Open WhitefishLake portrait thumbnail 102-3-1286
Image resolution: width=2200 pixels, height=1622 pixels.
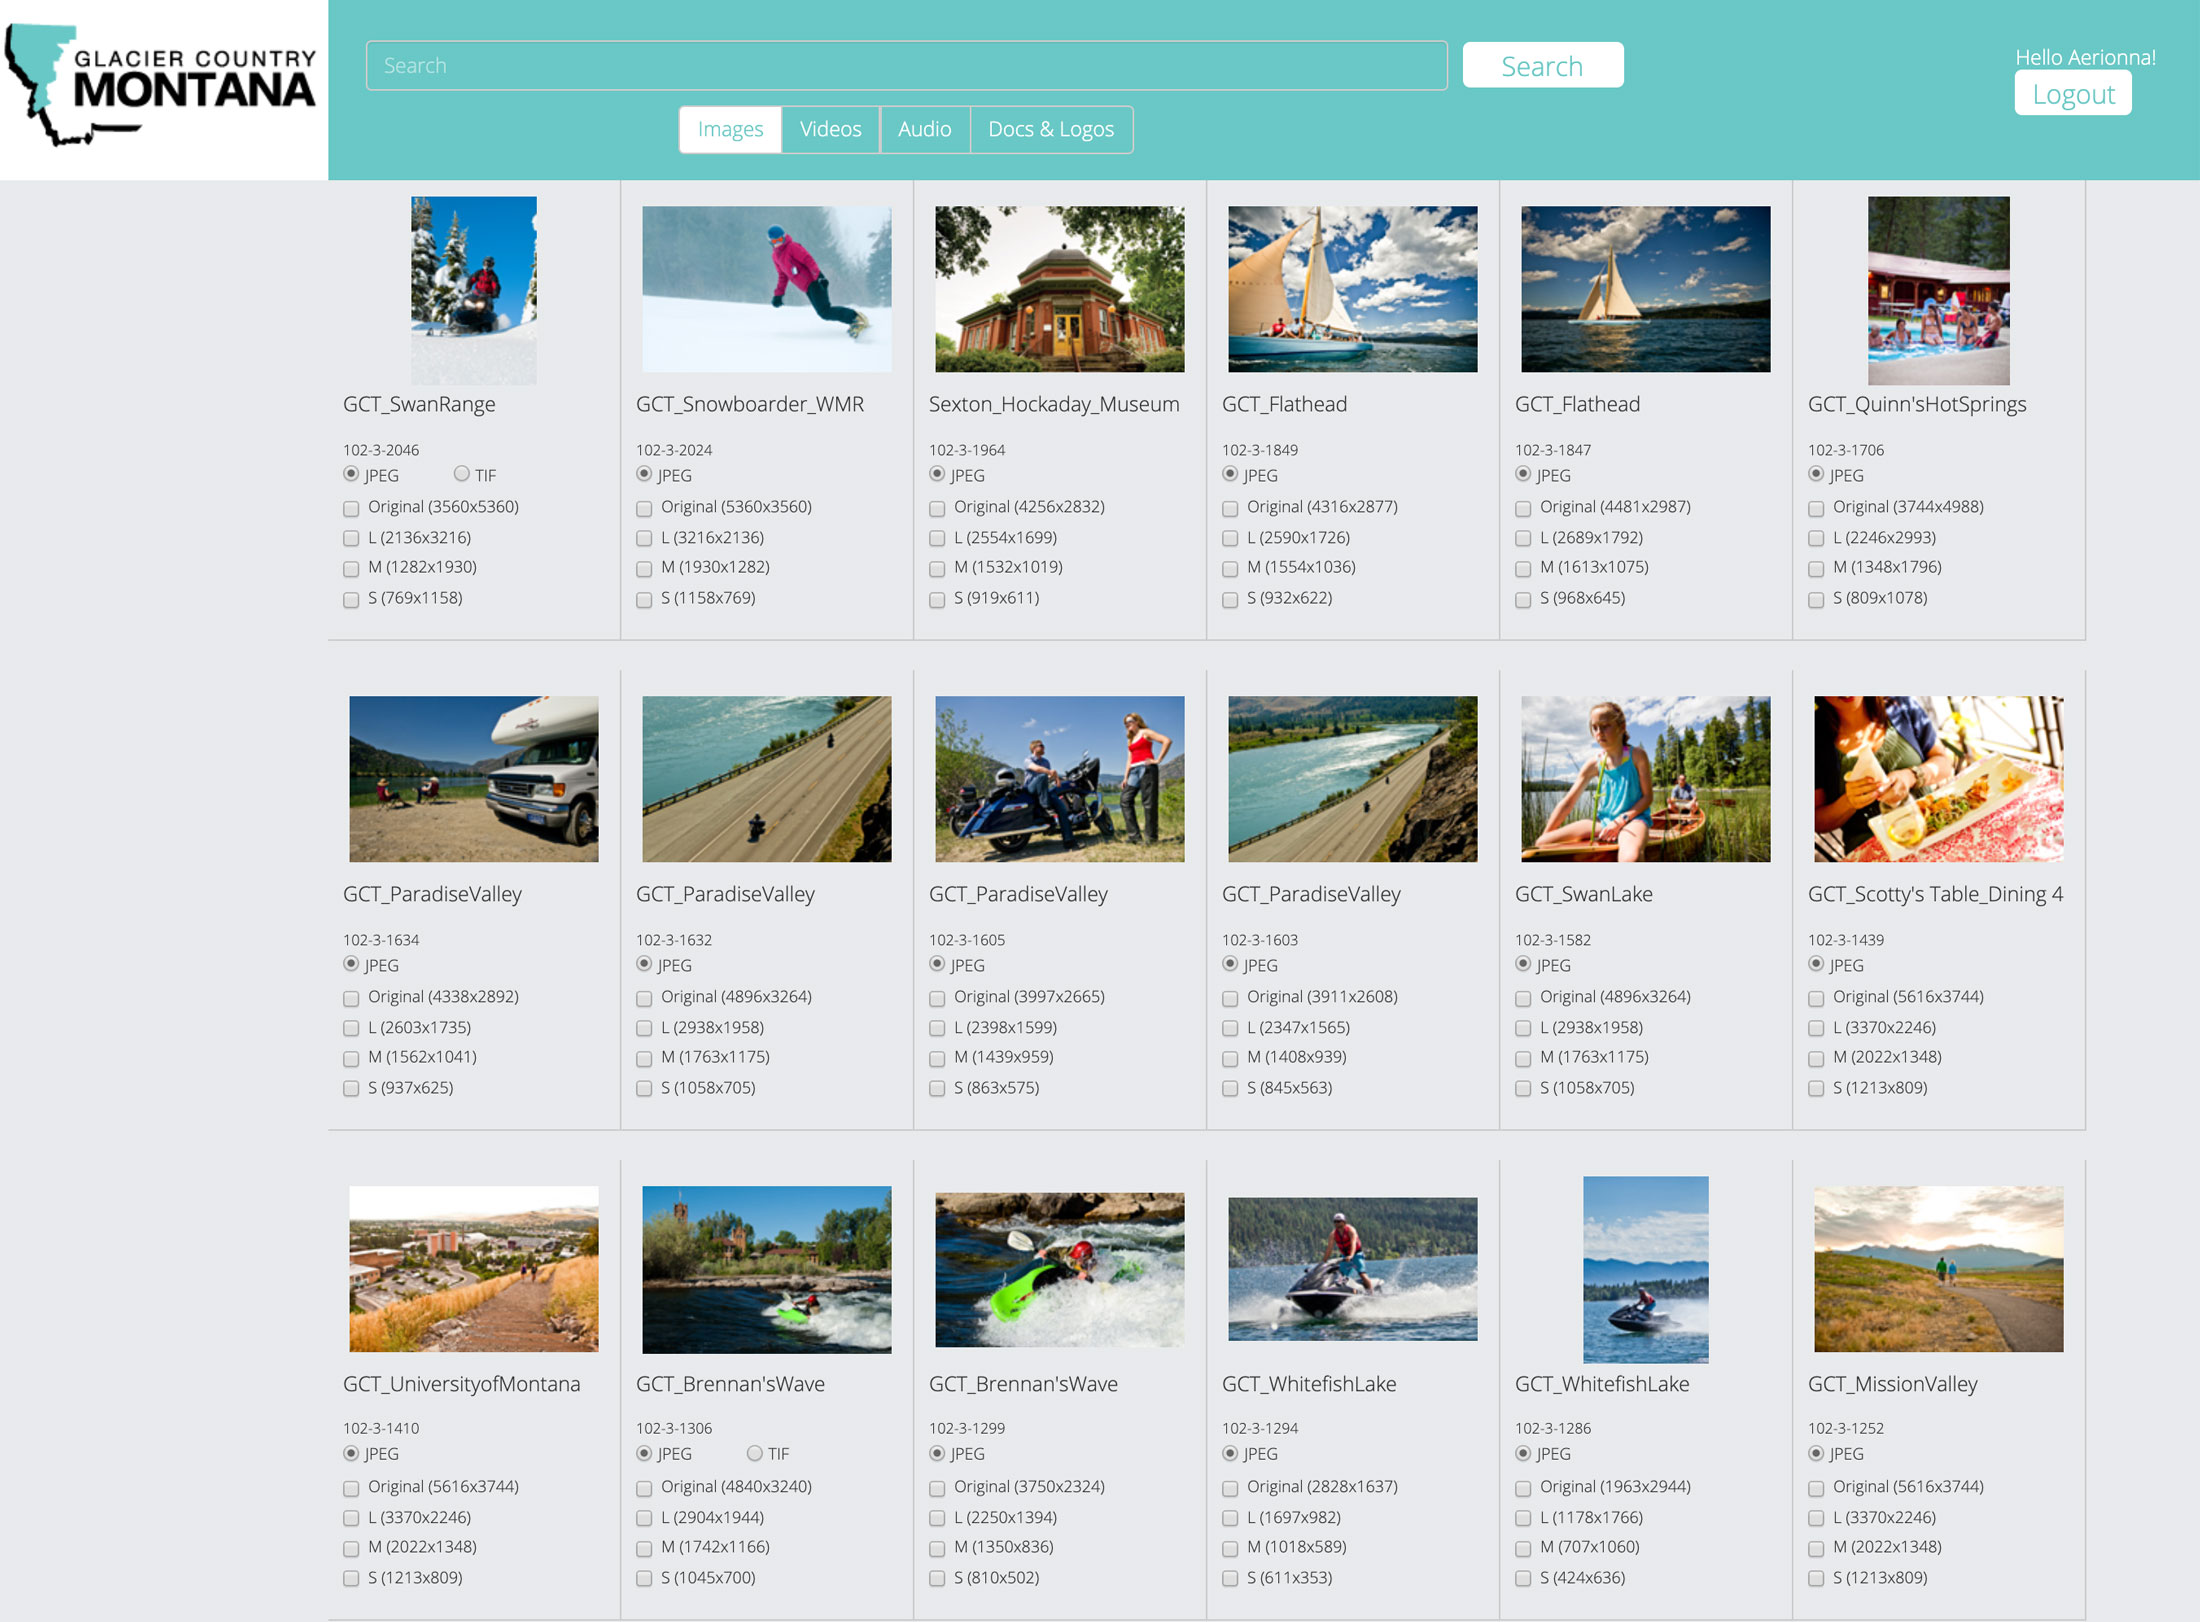point(1646,1269)
